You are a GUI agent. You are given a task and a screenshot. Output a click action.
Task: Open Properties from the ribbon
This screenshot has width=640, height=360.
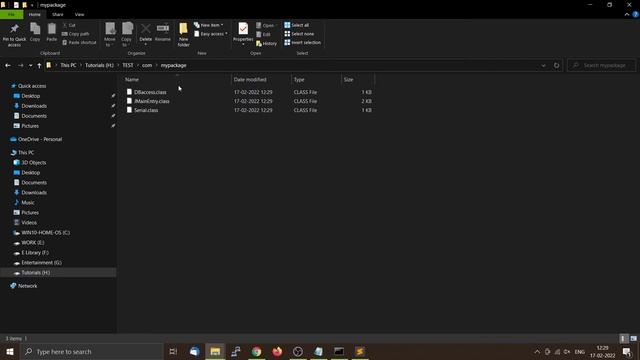(243, 33)
